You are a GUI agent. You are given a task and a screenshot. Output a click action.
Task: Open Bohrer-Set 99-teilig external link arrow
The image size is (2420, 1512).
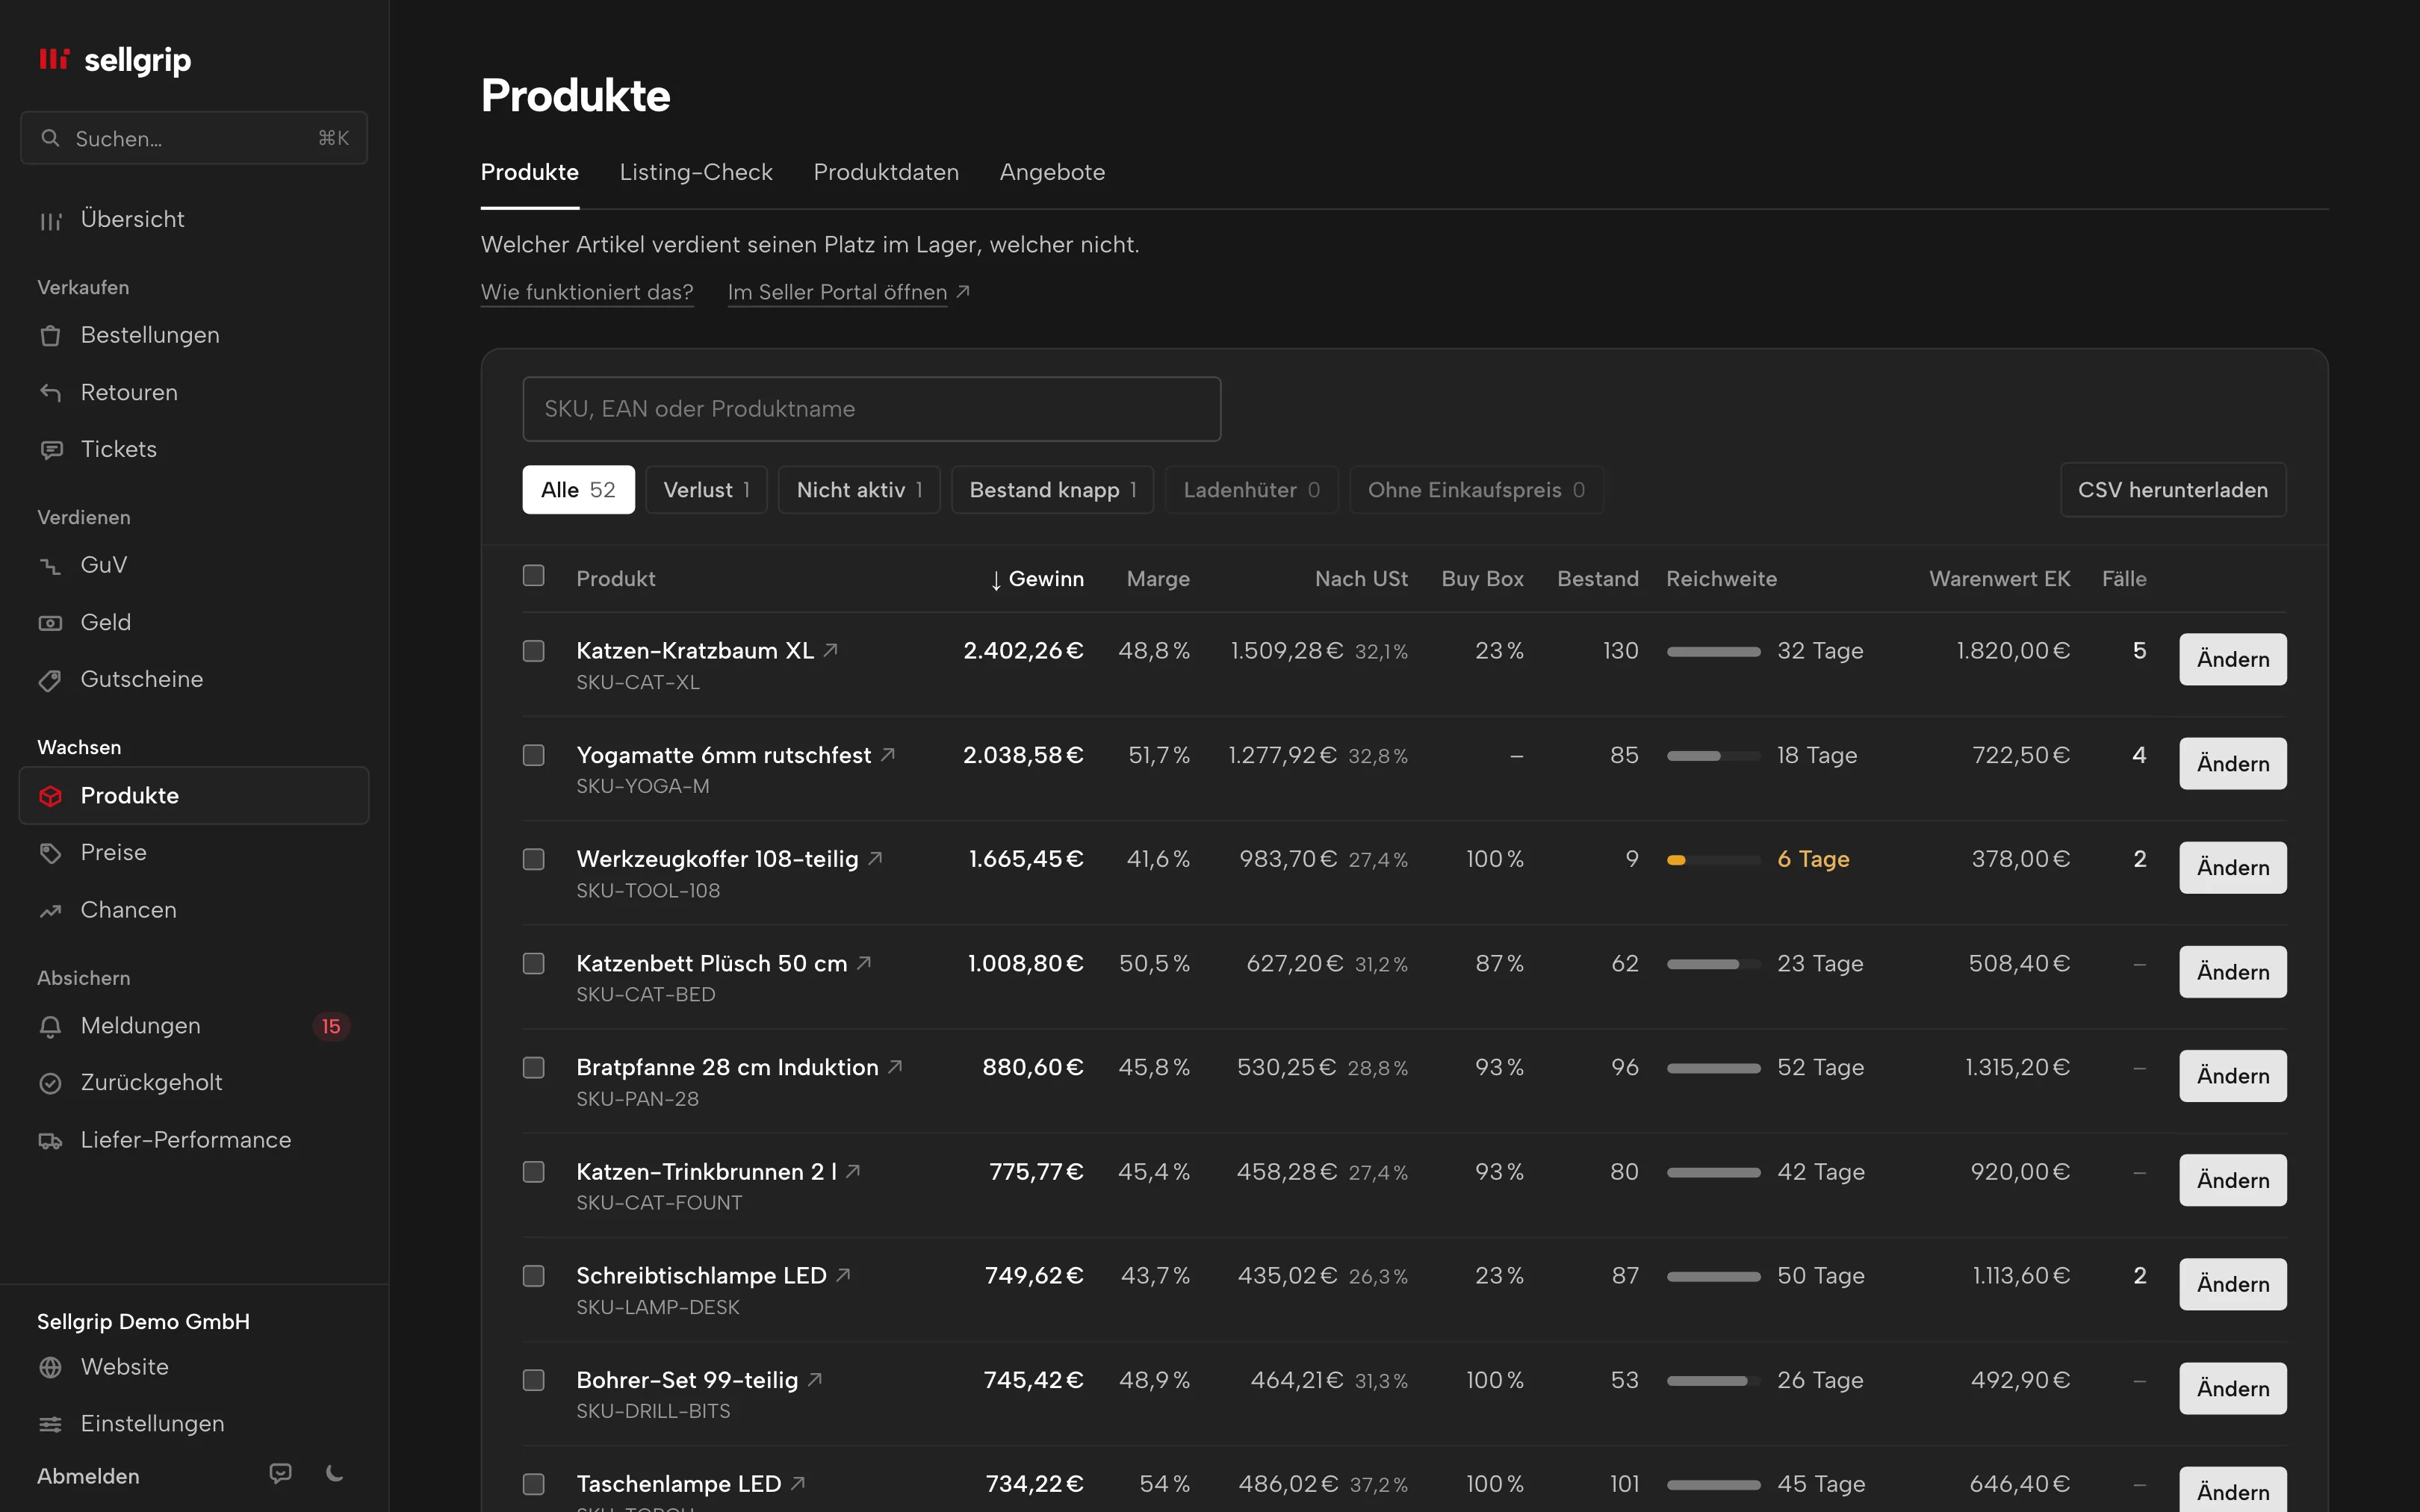tap(815, 1379)
